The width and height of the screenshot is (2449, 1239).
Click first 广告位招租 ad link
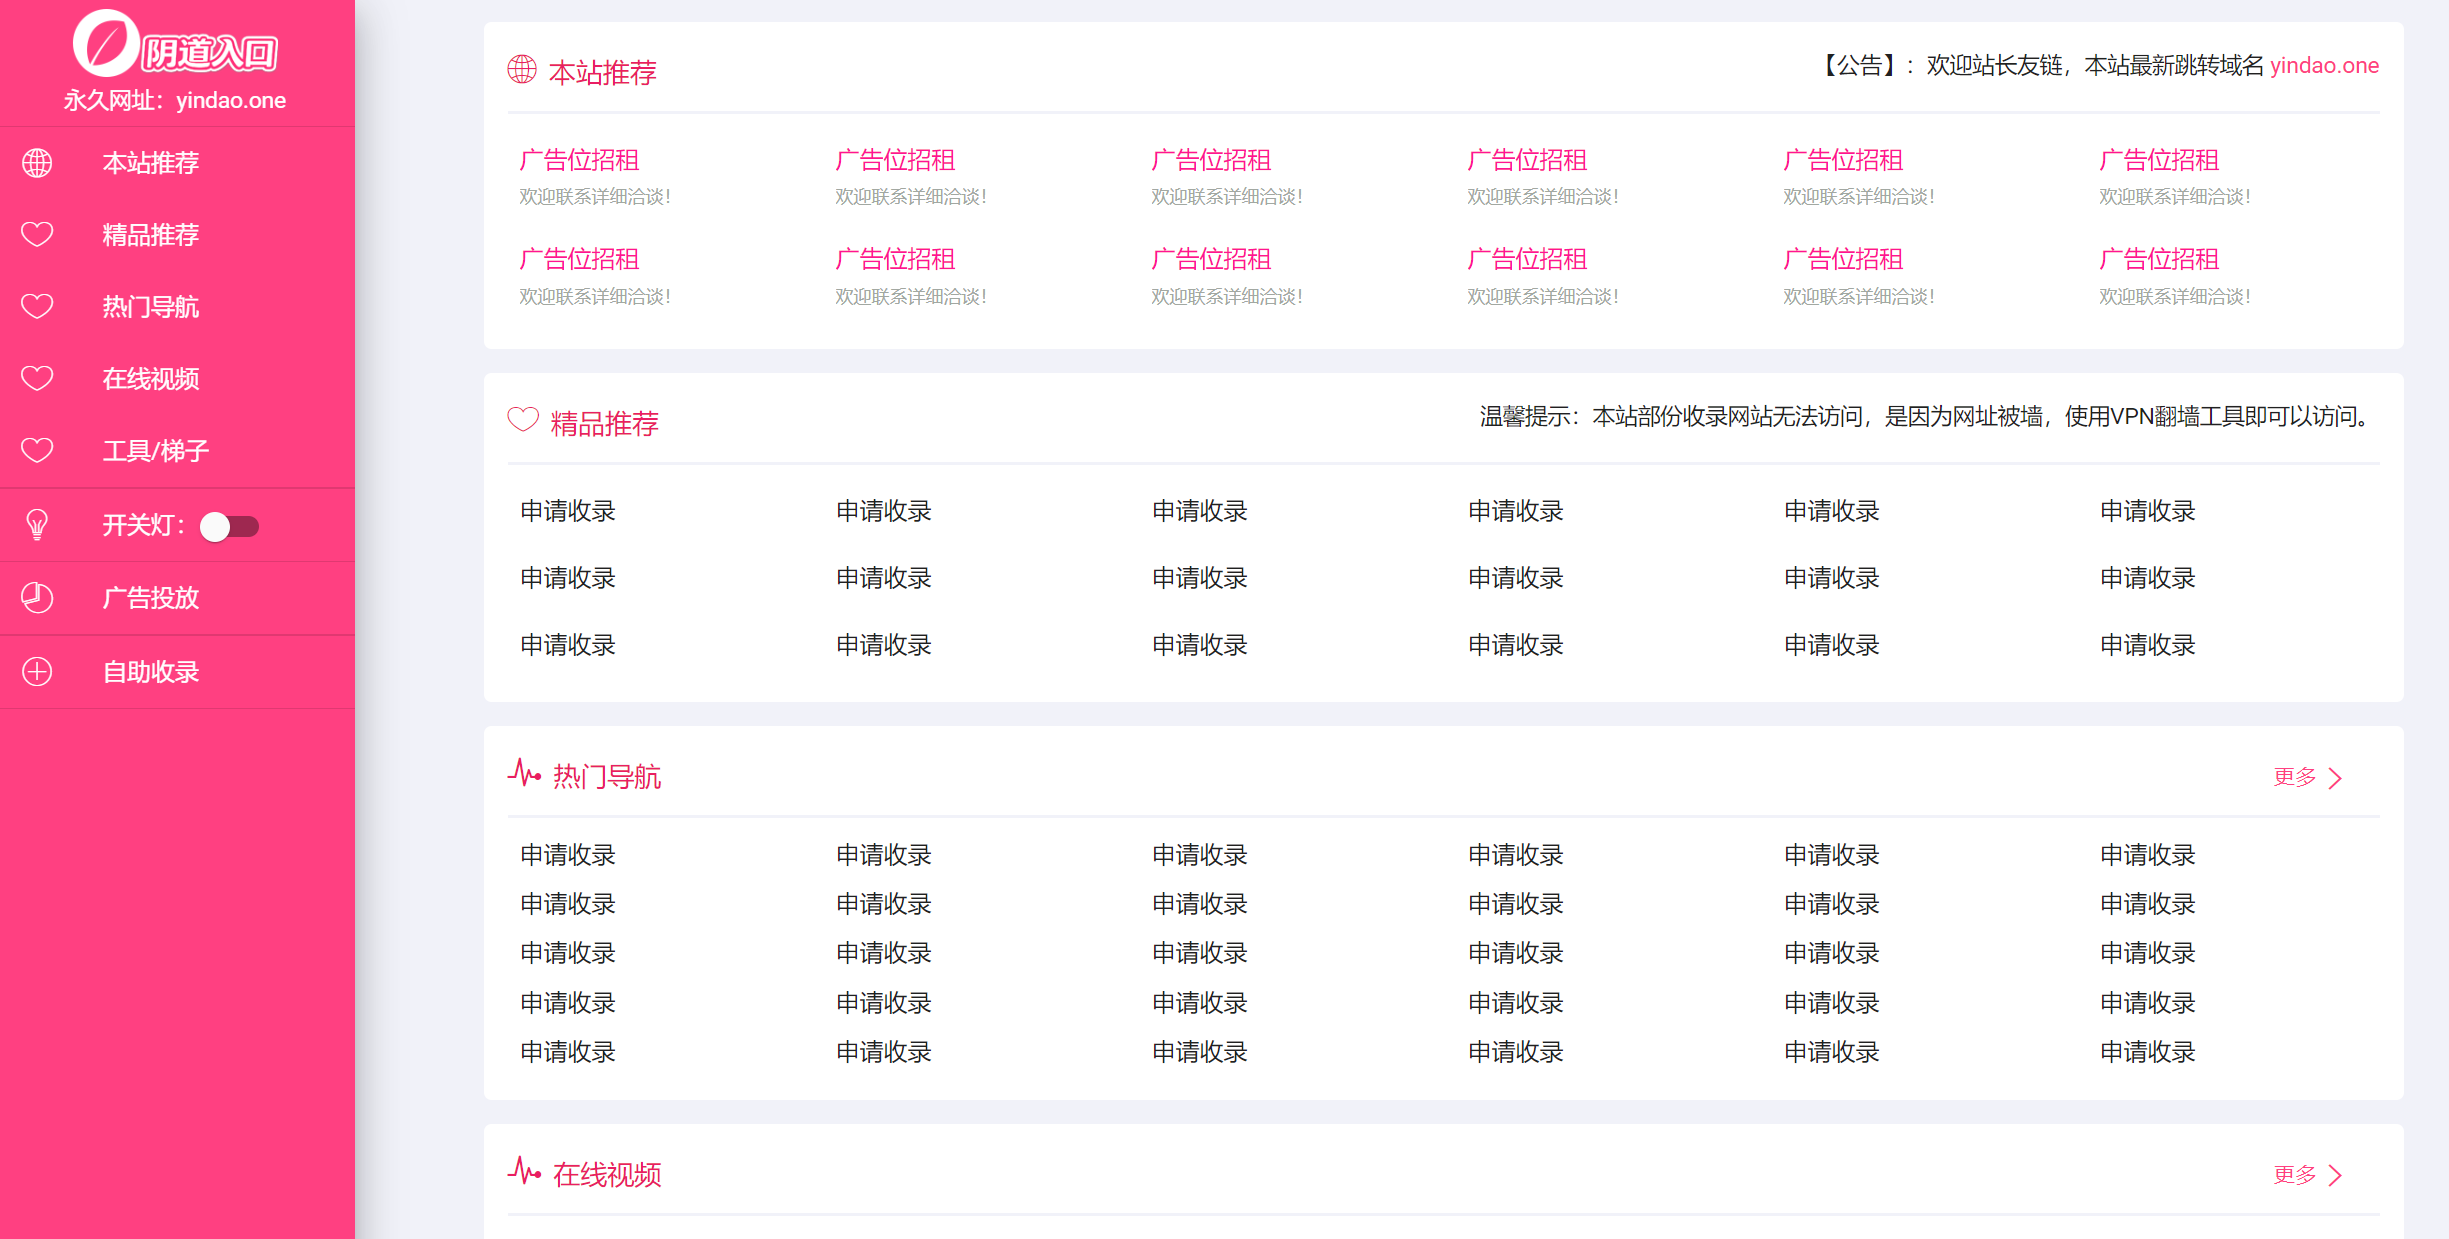579,160
